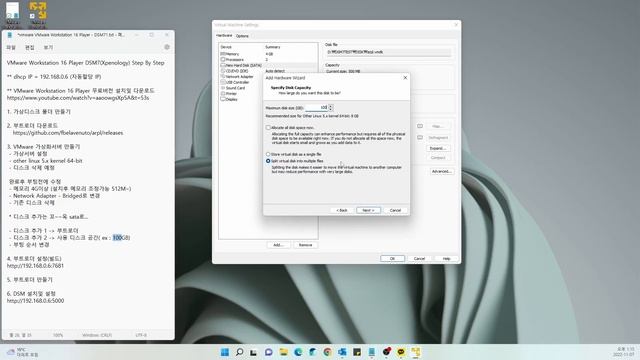Click the Disk file path field

pos(389,52)
